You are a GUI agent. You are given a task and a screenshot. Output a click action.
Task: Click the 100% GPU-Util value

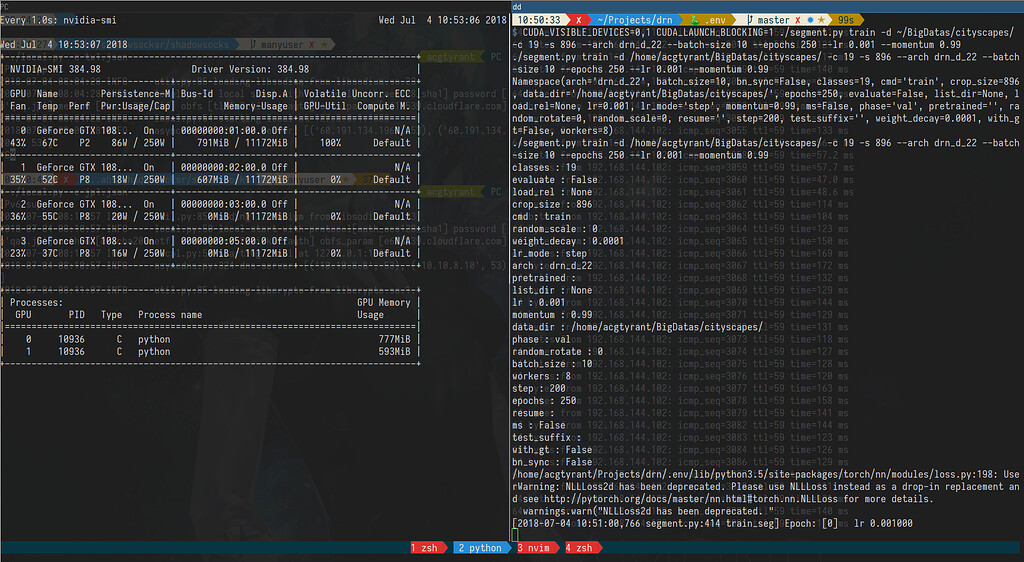(x=329, y=142)
